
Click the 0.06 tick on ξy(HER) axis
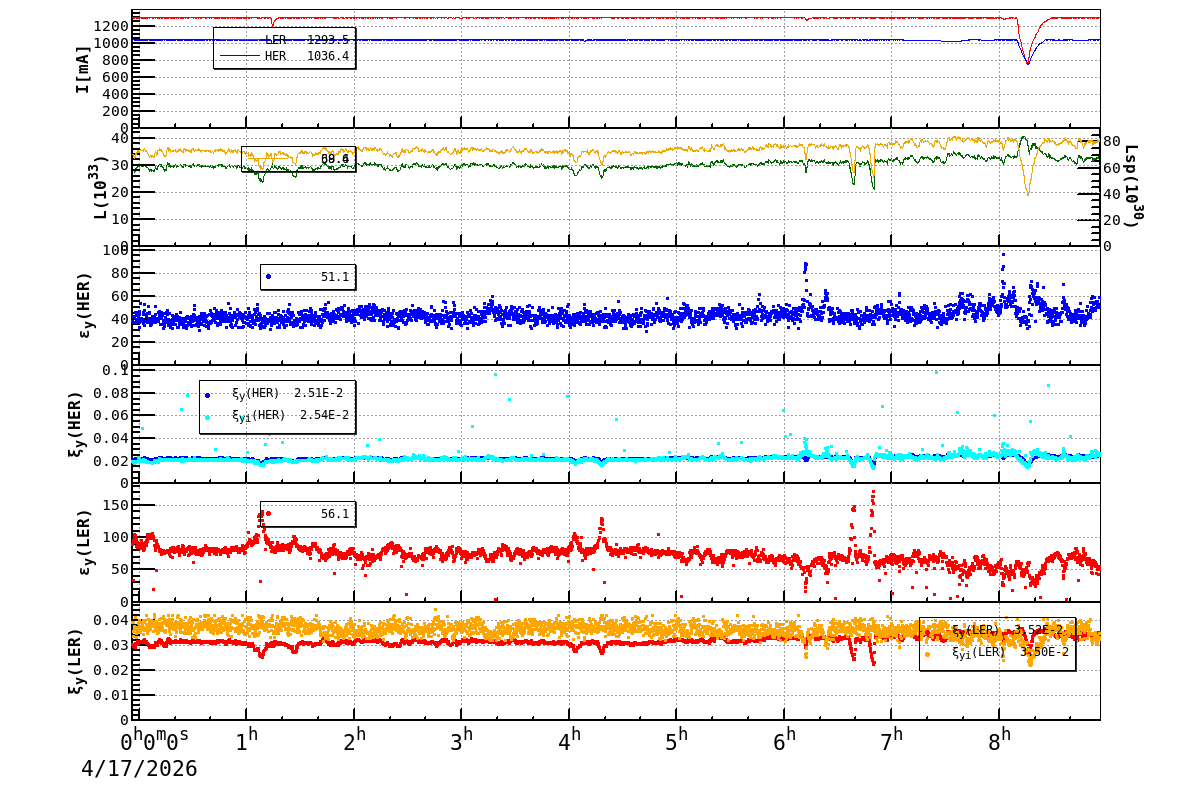pos(111,415)
